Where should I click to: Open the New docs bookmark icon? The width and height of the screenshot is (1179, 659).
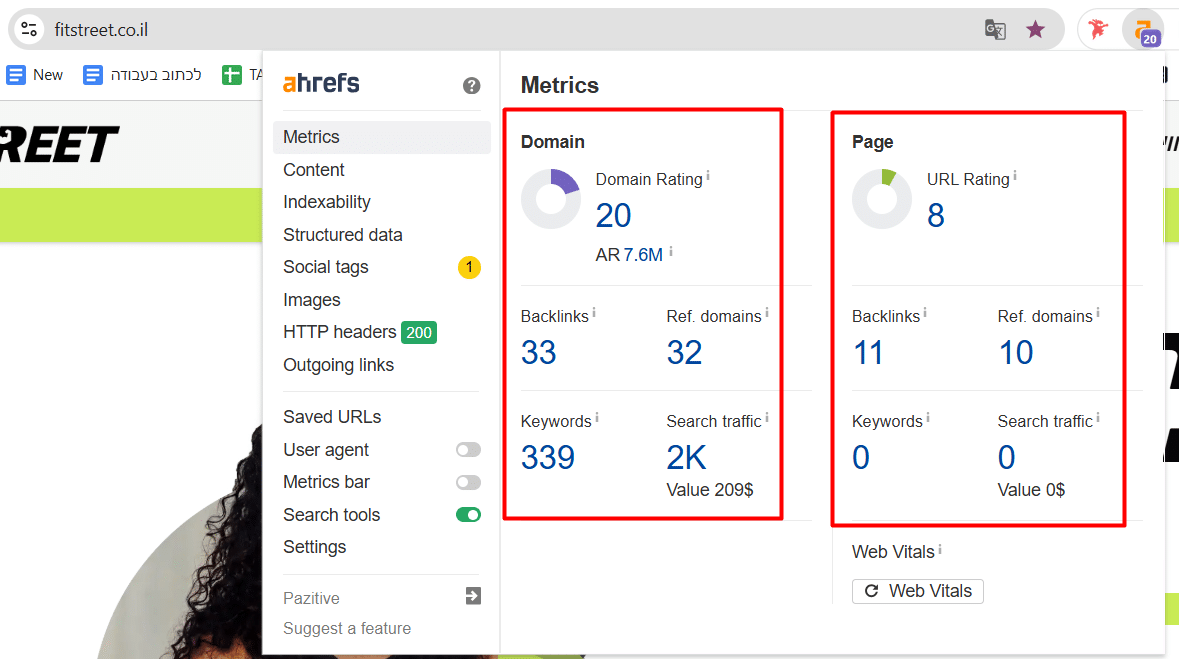coord(16,74)
